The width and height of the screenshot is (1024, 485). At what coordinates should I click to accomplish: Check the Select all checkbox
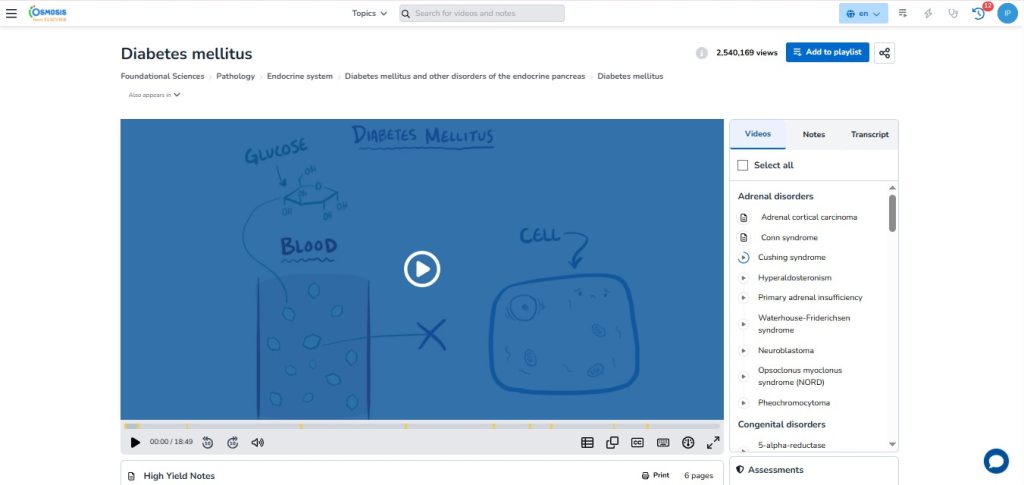(743, 165)
